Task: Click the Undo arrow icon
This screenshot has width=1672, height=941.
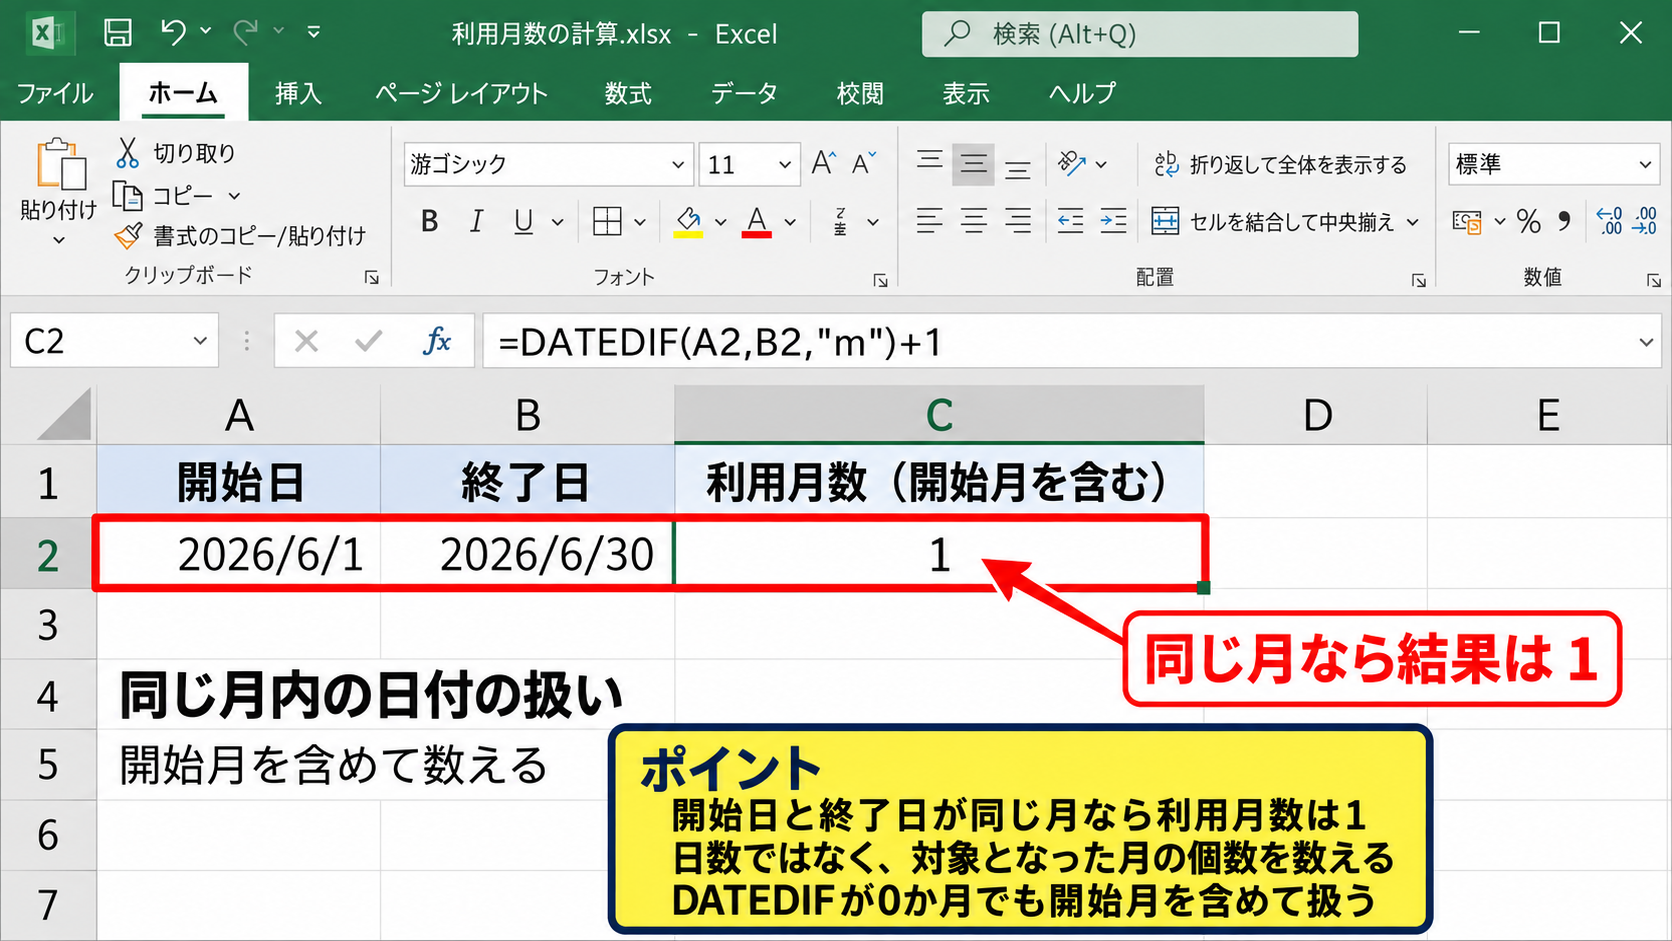Action: click(173, 33)
